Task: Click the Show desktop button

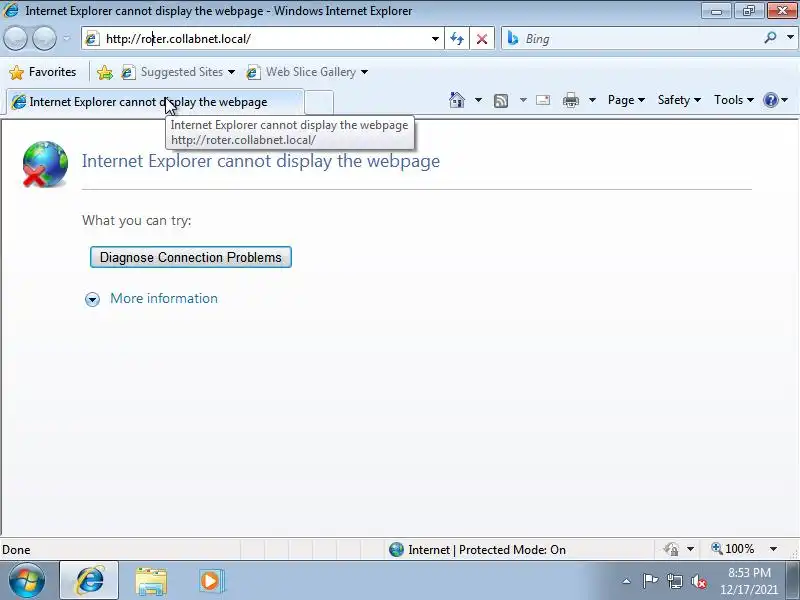Action: (x=793, y=581)
